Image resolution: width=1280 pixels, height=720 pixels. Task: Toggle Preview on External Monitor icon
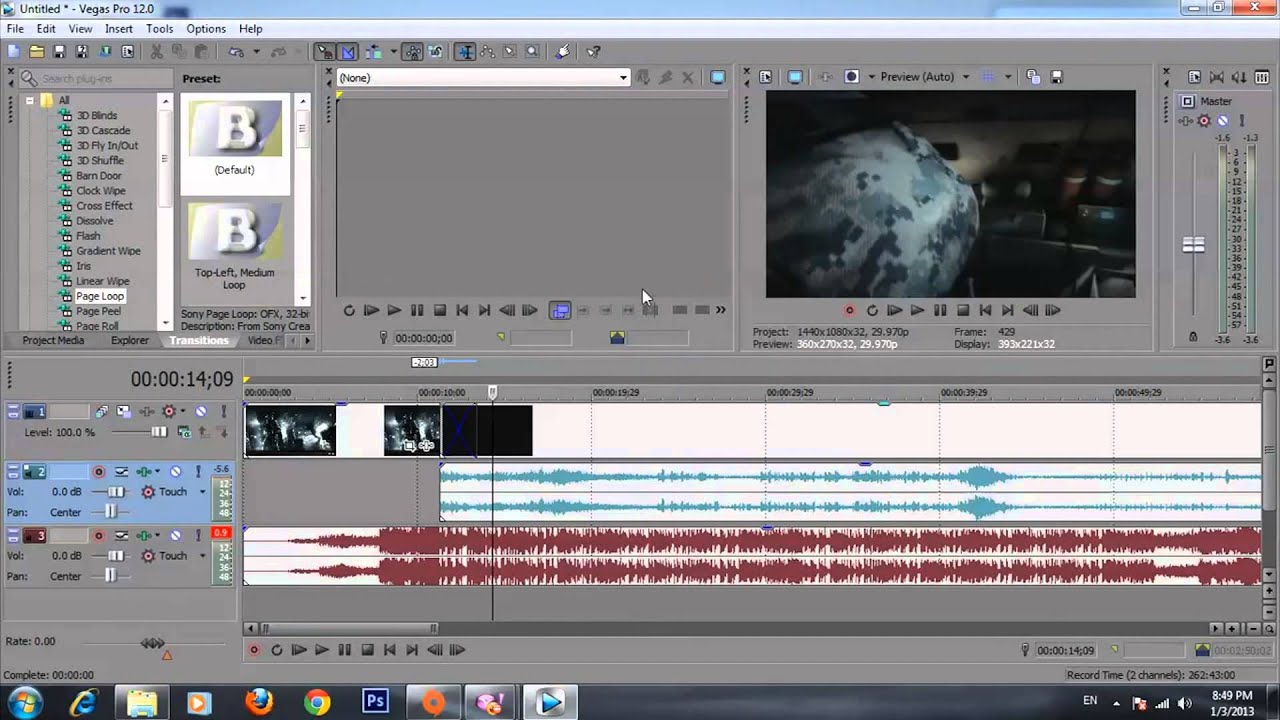click(x=795, y=77)
